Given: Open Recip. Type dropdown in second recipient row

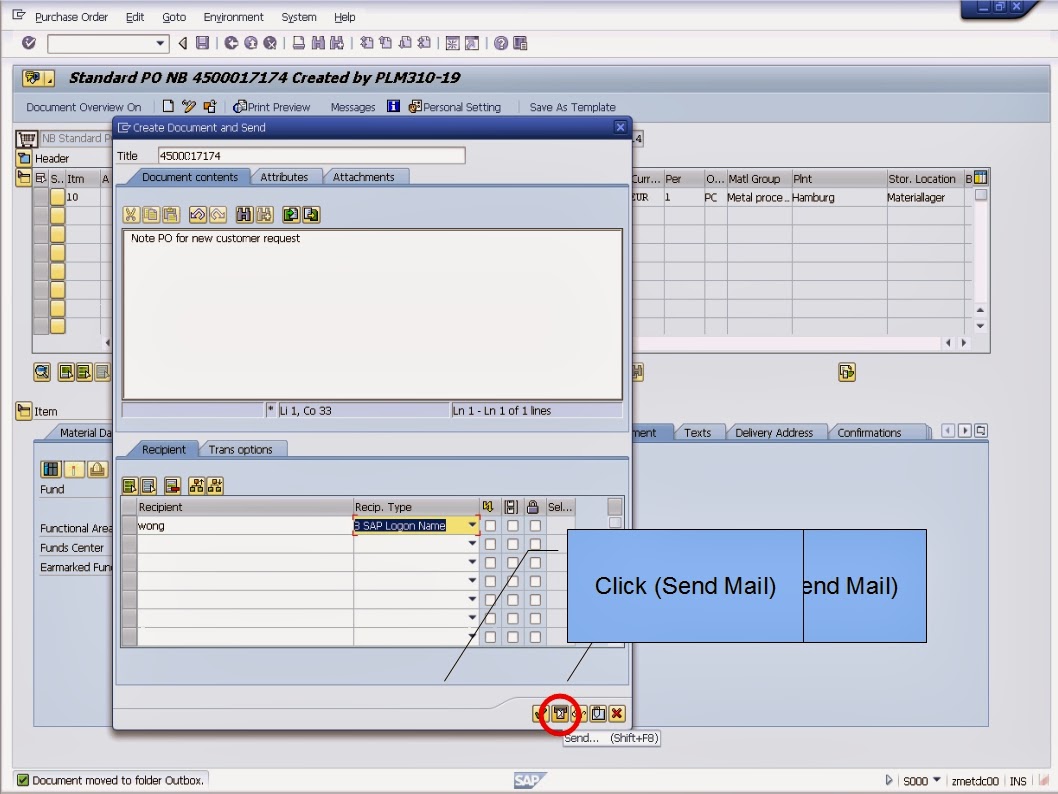Looking at the screenshot, I should 472,544.
